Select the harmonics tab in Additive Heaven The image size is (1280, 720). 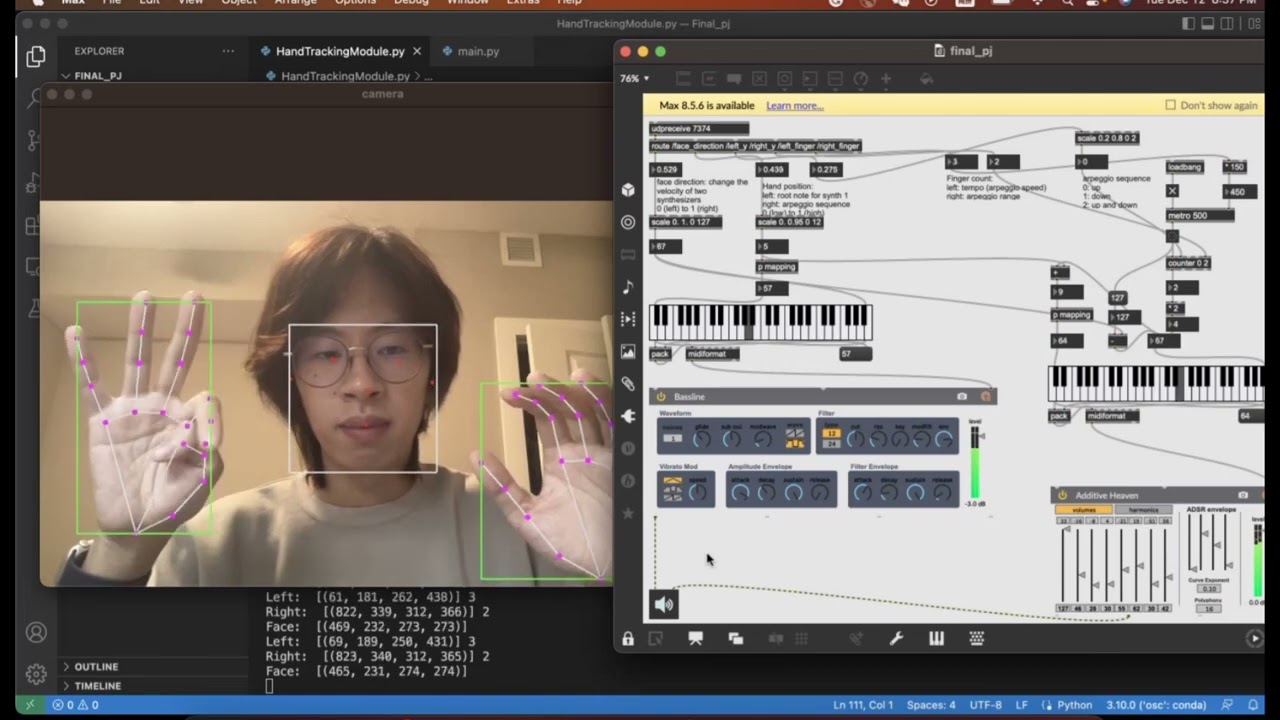click(x=1143, y=510)
